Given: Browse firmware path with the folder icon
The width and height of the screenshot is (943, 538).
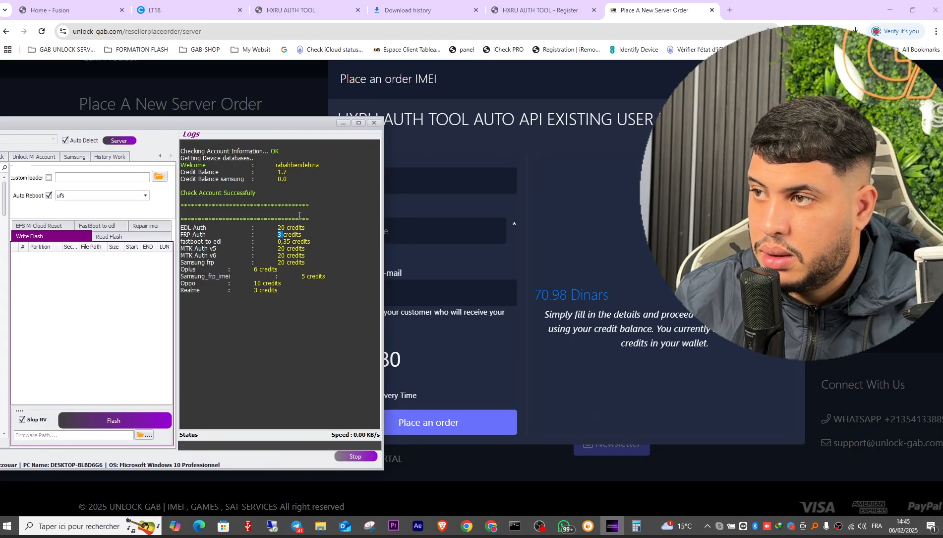Looking at the screenshot, I should coord(144,435).
